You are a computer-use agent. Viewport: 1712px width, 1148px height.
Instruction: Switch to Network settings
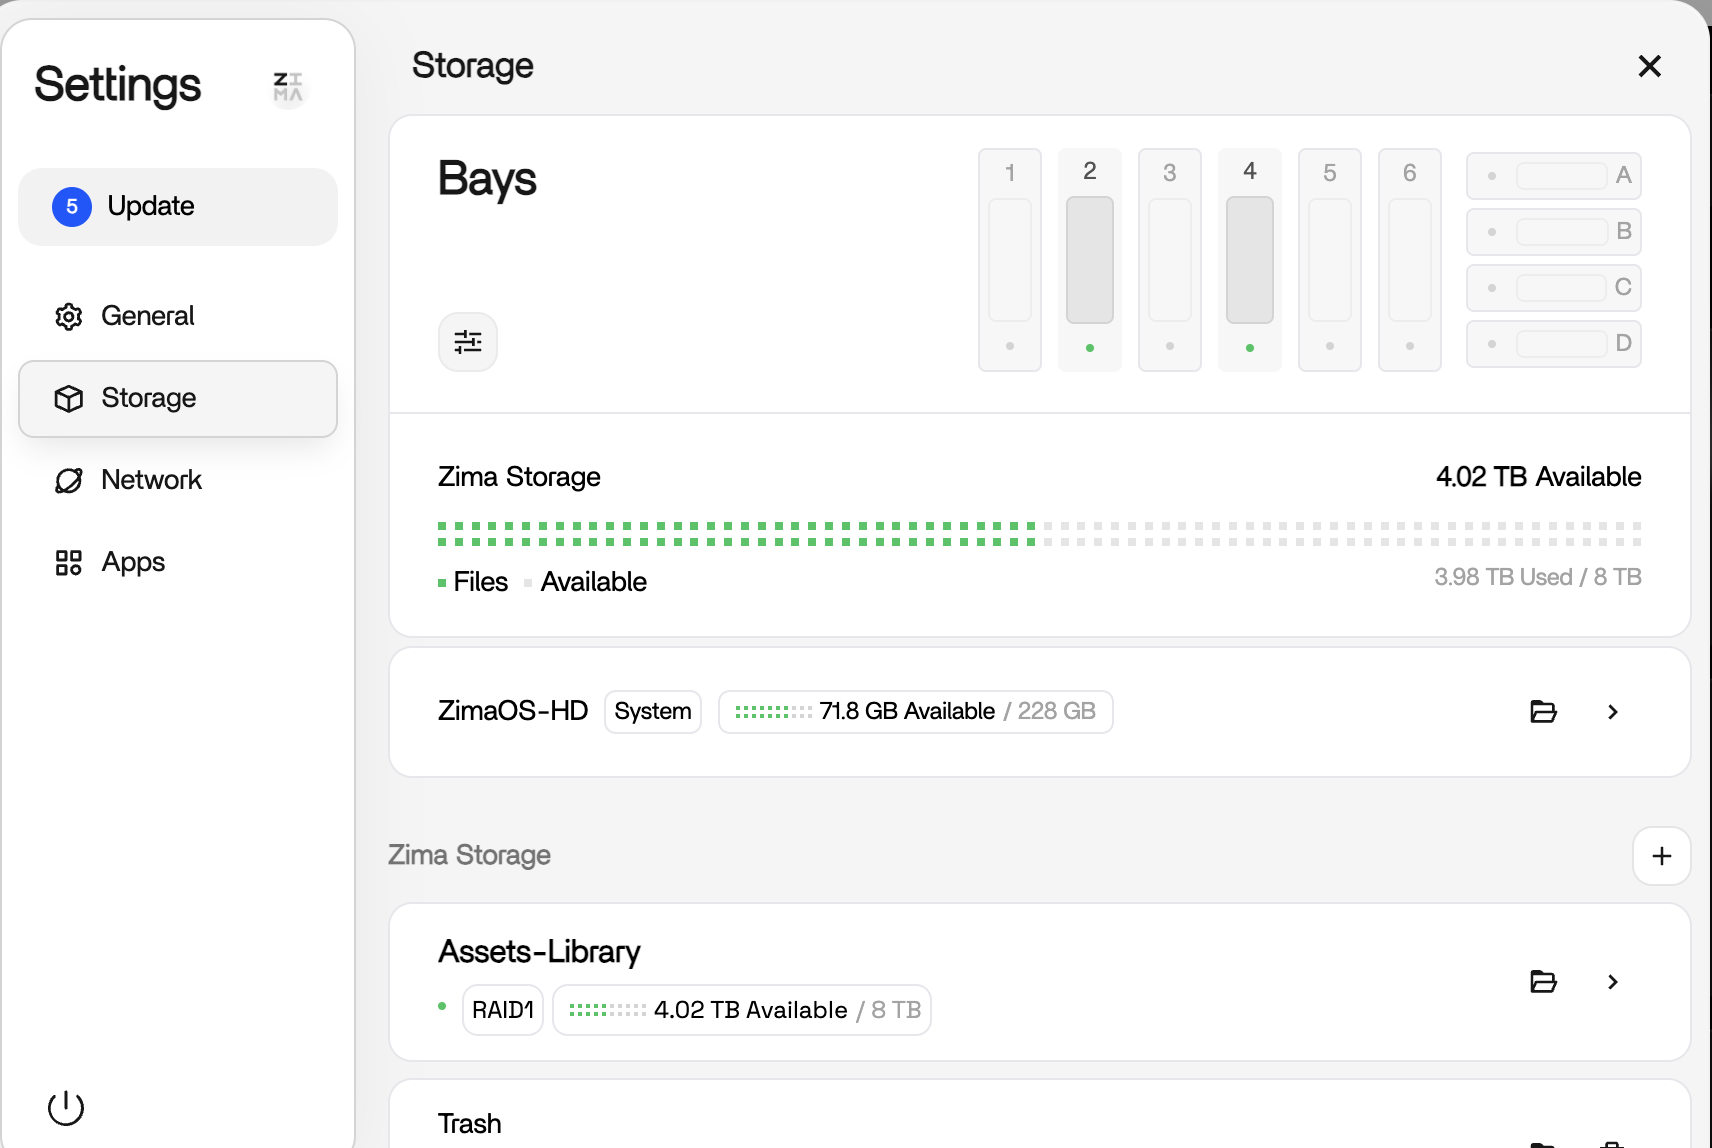[151, 480]
